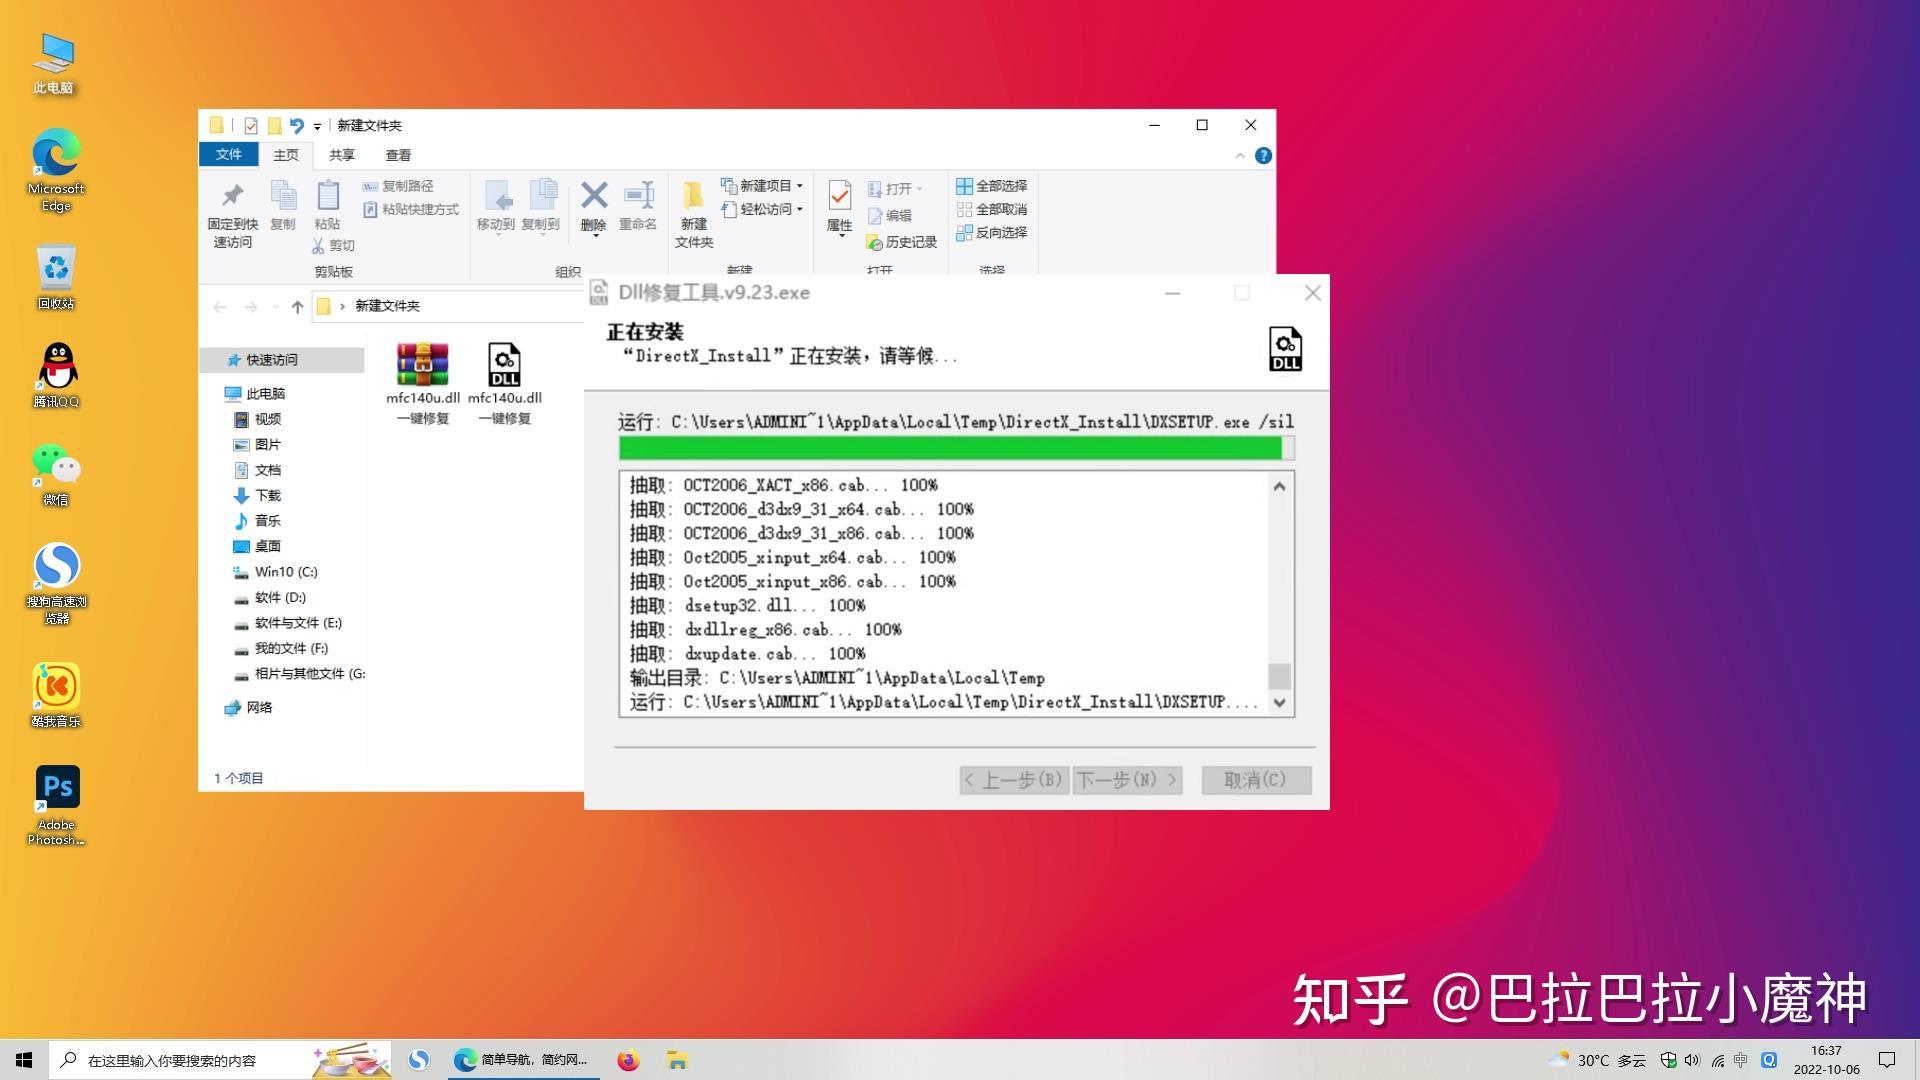
Task: Open the mfc140u.dll WinRAR archive file
Action: pyautogui.click(x=422, y=366)
